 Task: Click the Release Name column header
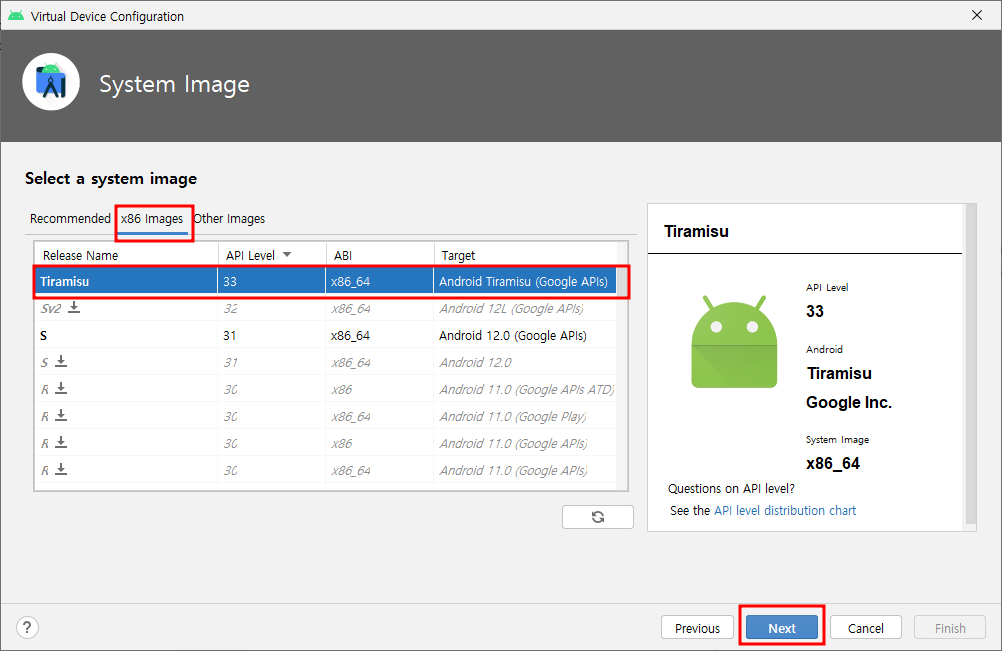(126, 255)
